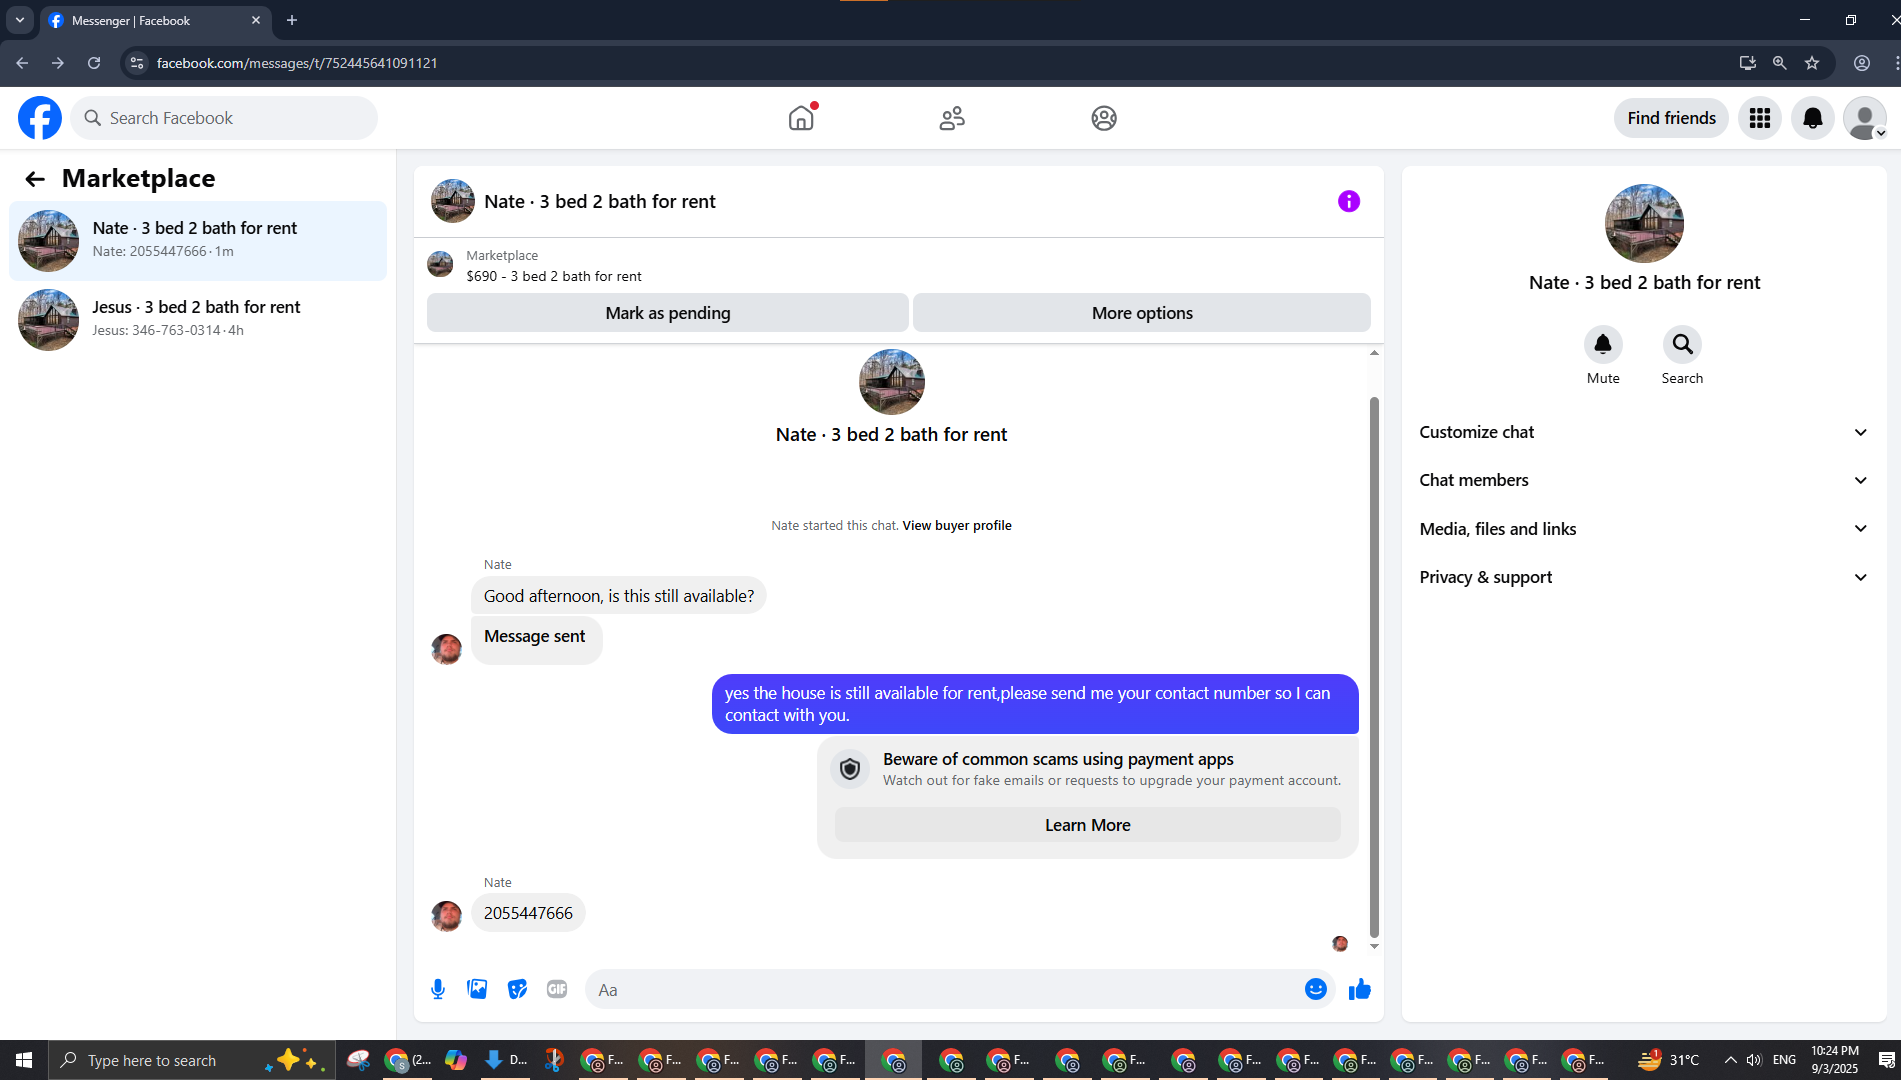This screenshot has width=1901, height=1080.
Task: Open conversation information (purple i icon)
Action: point(1349,201)
